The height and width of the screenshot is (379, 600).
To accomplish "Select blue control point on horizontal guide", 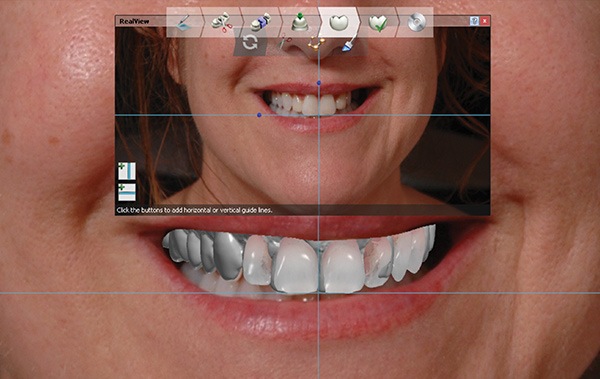I will [x=259, y=115].
